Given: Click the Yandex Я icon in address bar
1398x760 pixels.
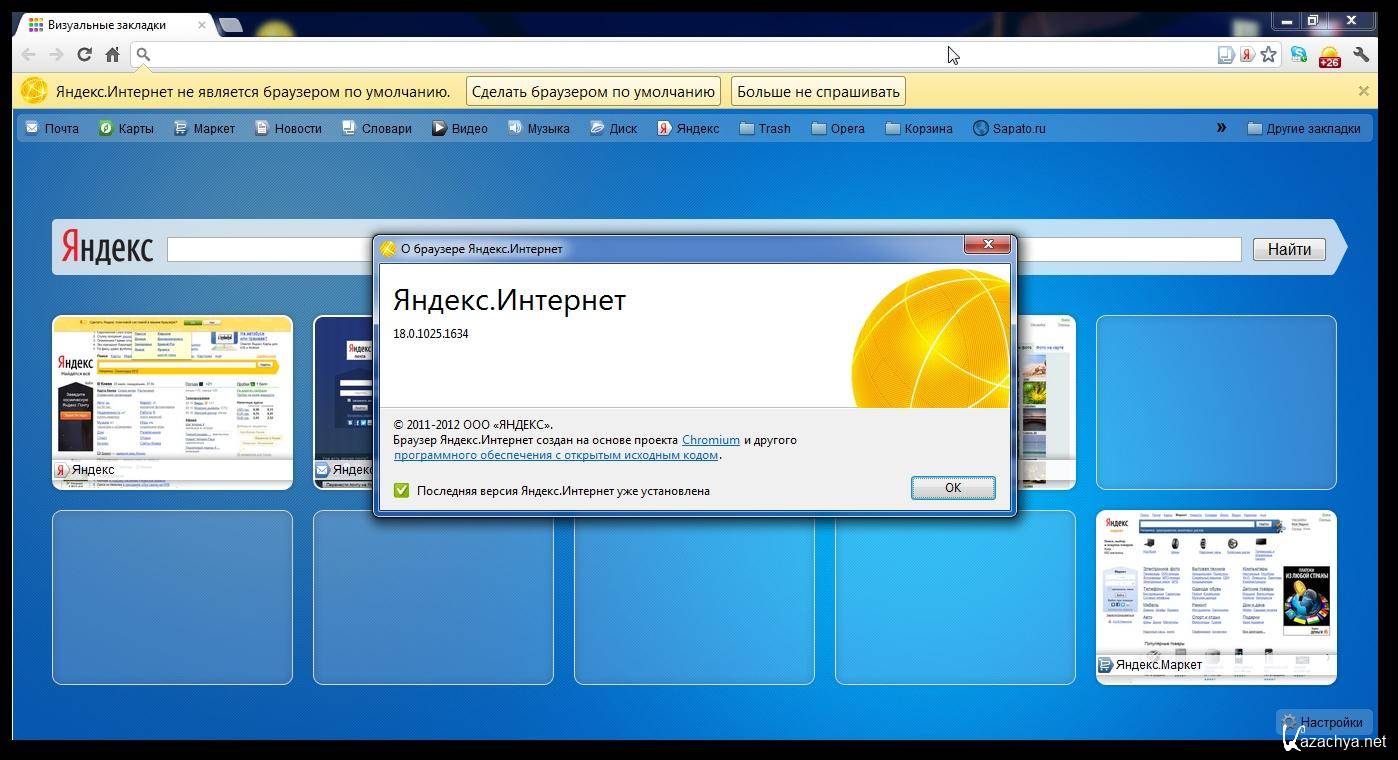Looking at the screenshot, I should [1247, 55].
